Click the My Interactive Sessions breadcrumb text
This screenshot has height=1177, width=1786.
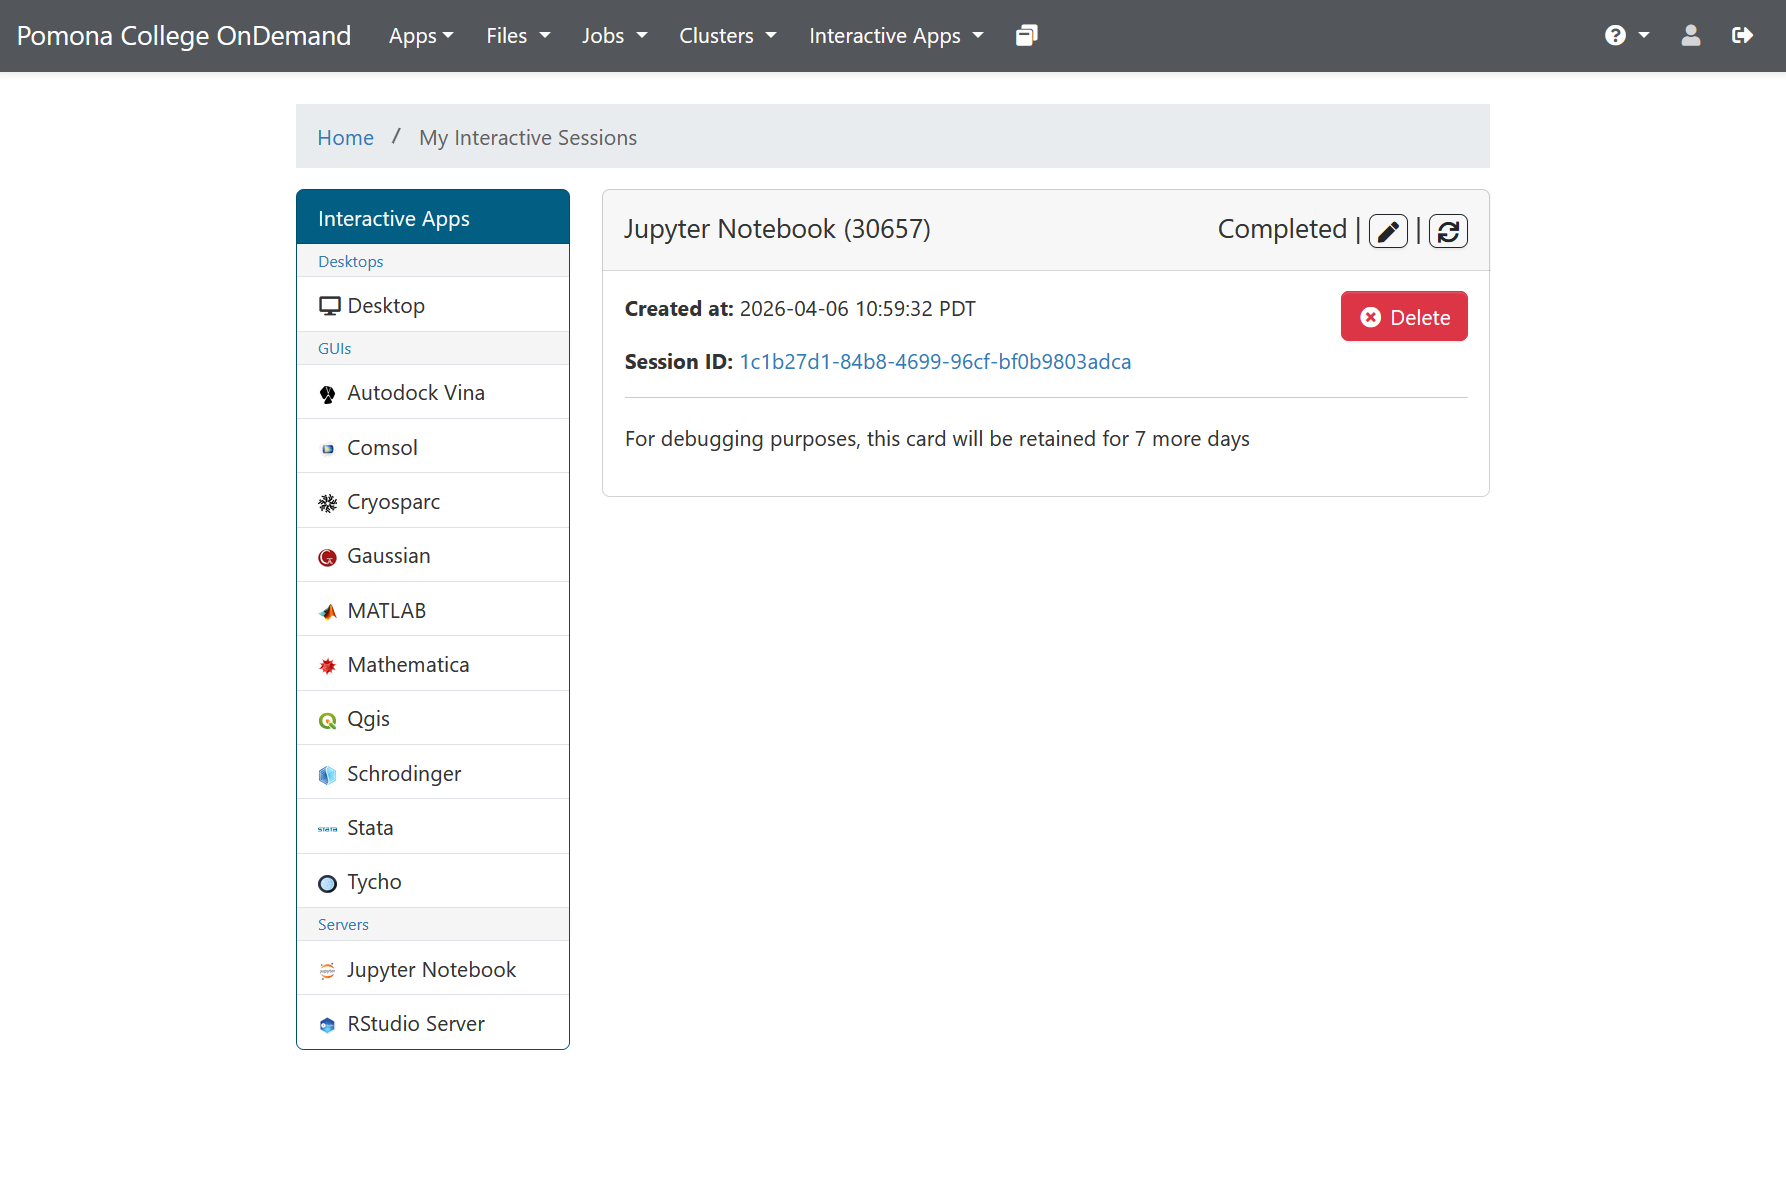528,138
